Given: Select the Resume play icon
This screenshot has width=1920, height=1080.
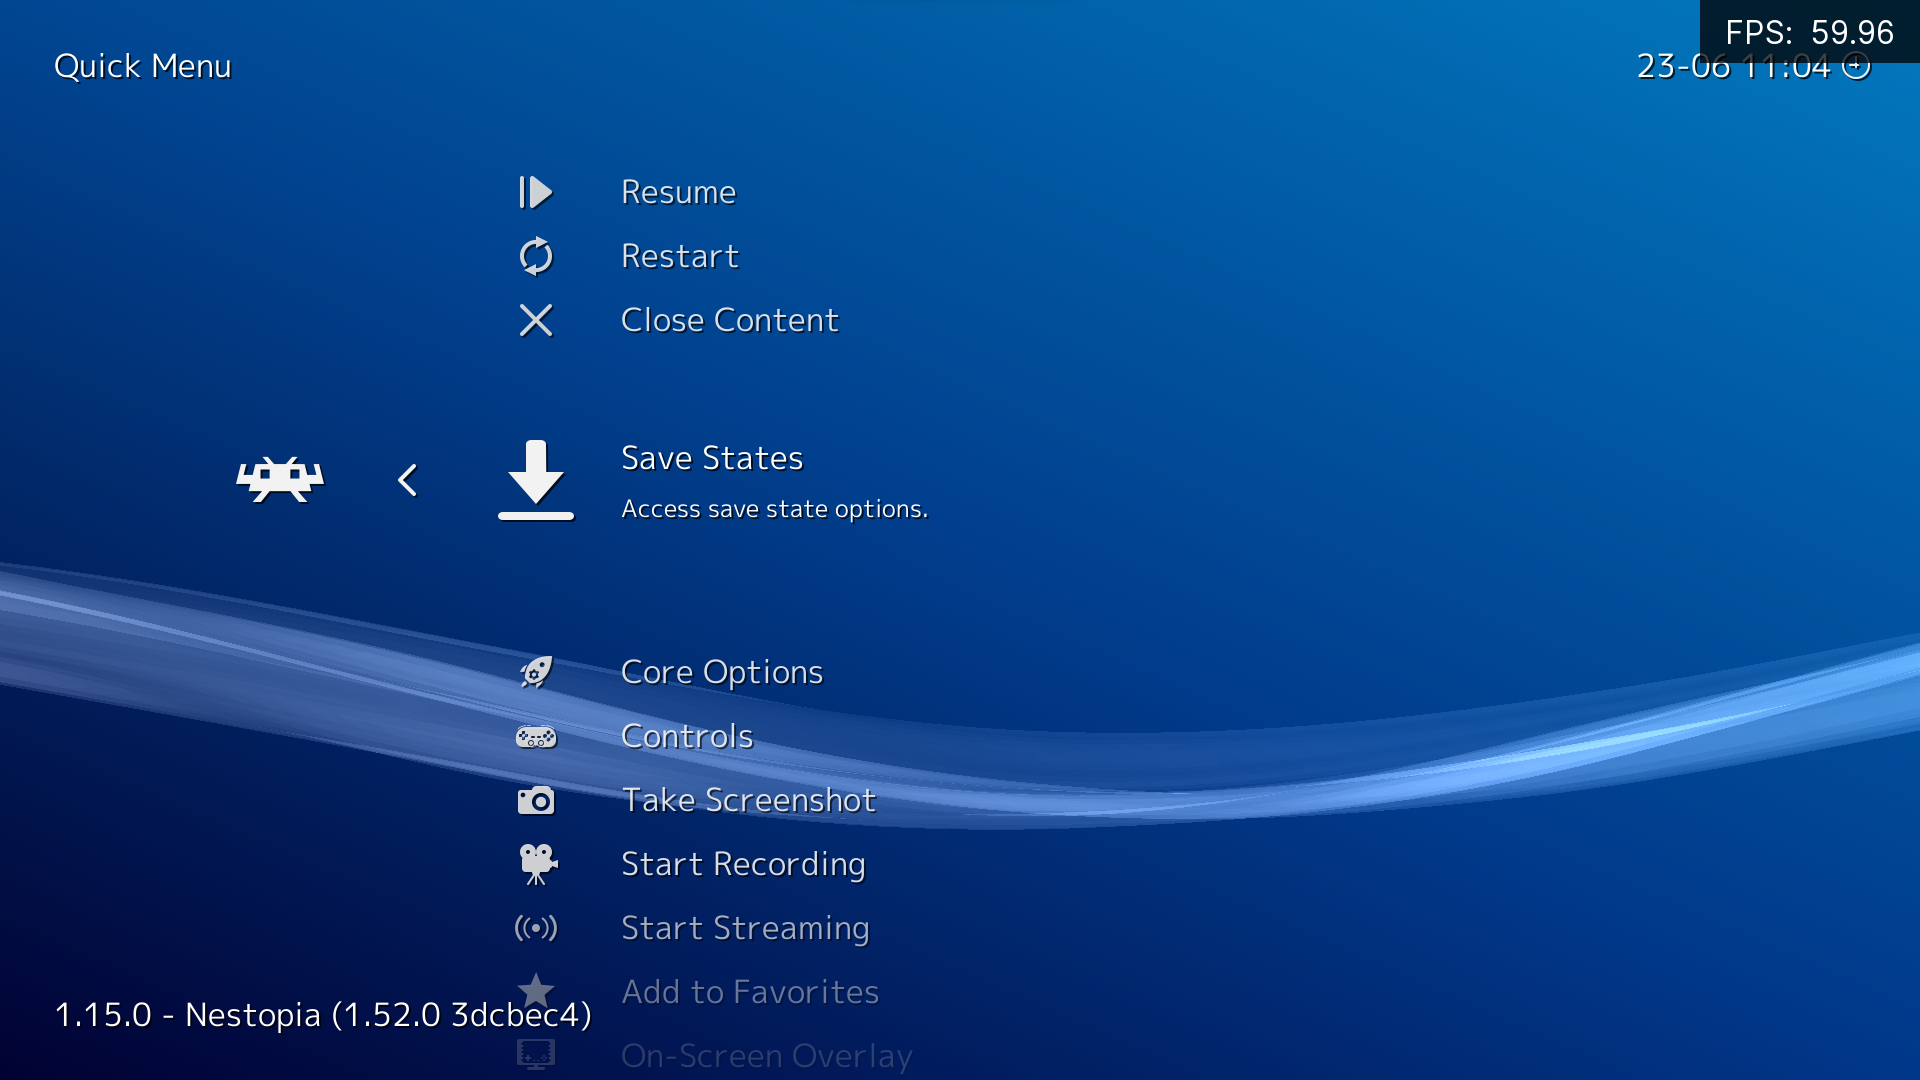Looking at the screenshot, I should coord(536,192).
